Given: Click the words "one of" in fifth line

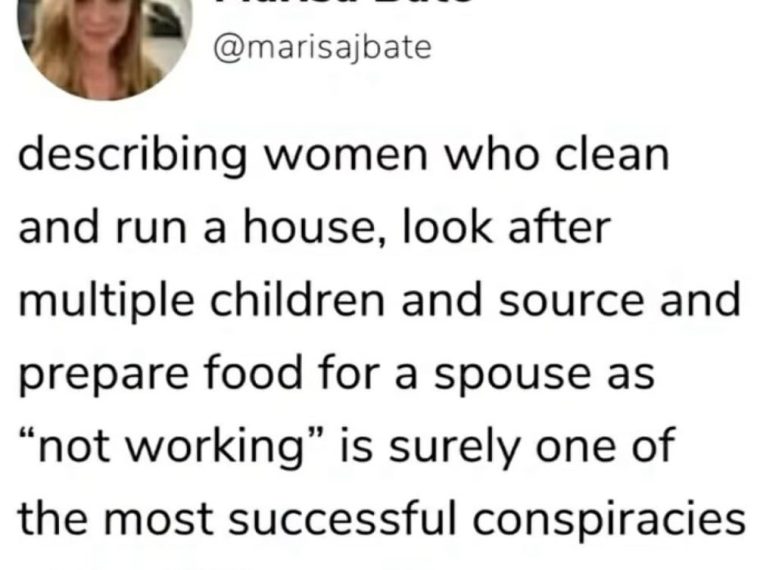Looking at the screenshot, I should [x=605, y=444].
